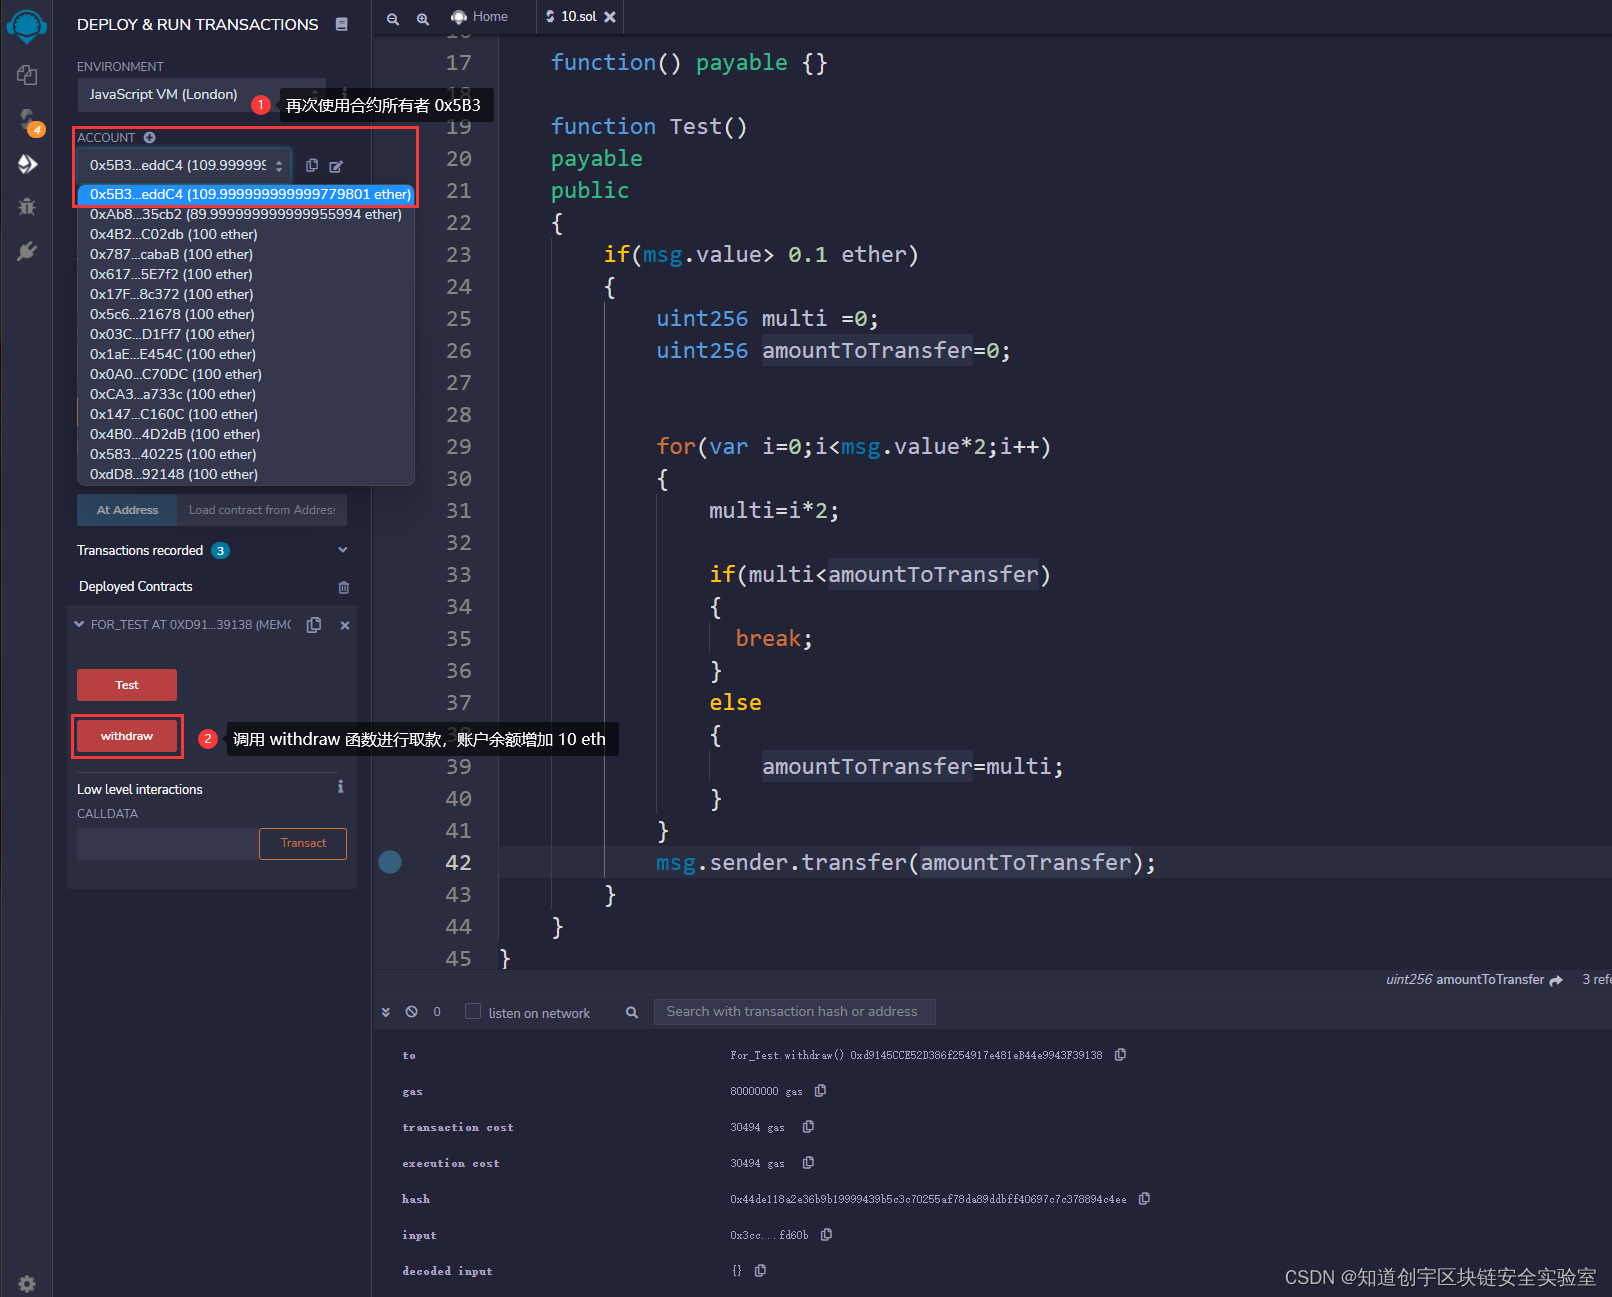This screenshot has height=1297, width=1612.
Task: Open the Deploy & run transactions sidebar icon
Action: tap(27, 164)
